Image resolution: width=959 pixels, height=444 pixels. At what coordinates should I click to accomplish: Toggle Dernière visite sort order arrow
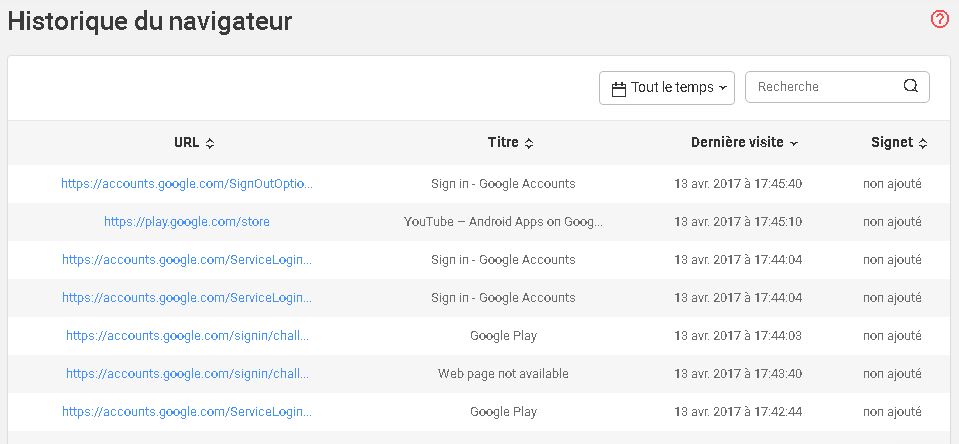[794, 144]
